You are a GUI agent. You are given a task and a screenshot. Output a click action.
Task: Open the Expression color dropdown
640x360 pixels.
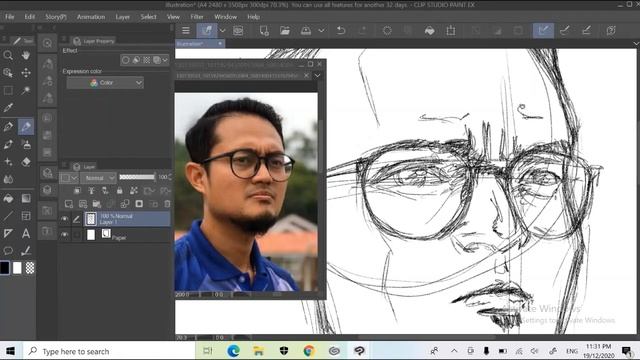click(x=105, y=83)
